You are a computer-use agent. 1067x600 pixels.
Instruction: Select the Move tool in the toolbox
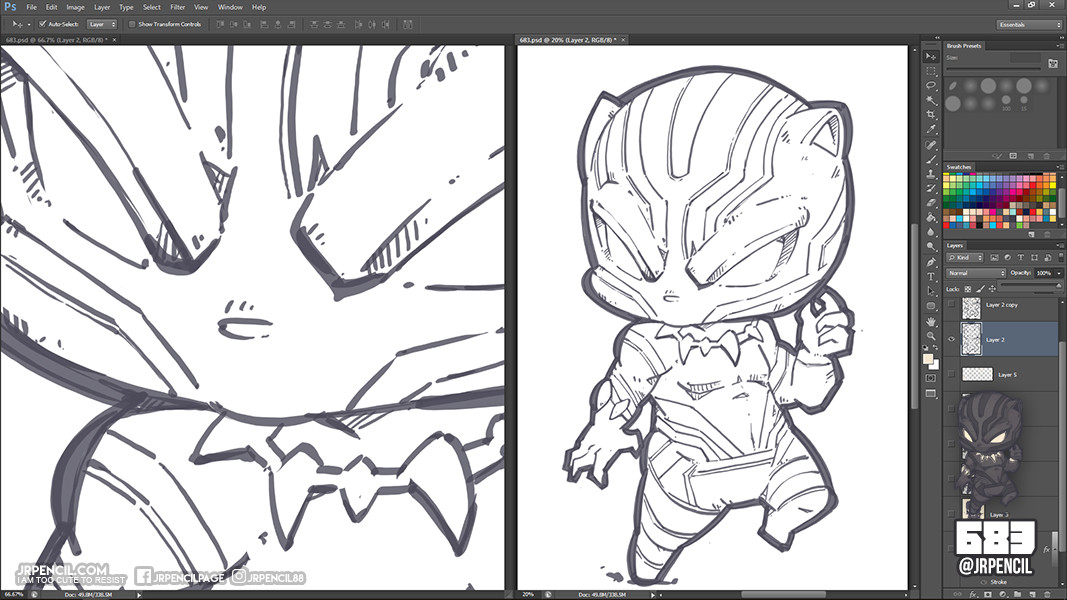click(931, 56)
